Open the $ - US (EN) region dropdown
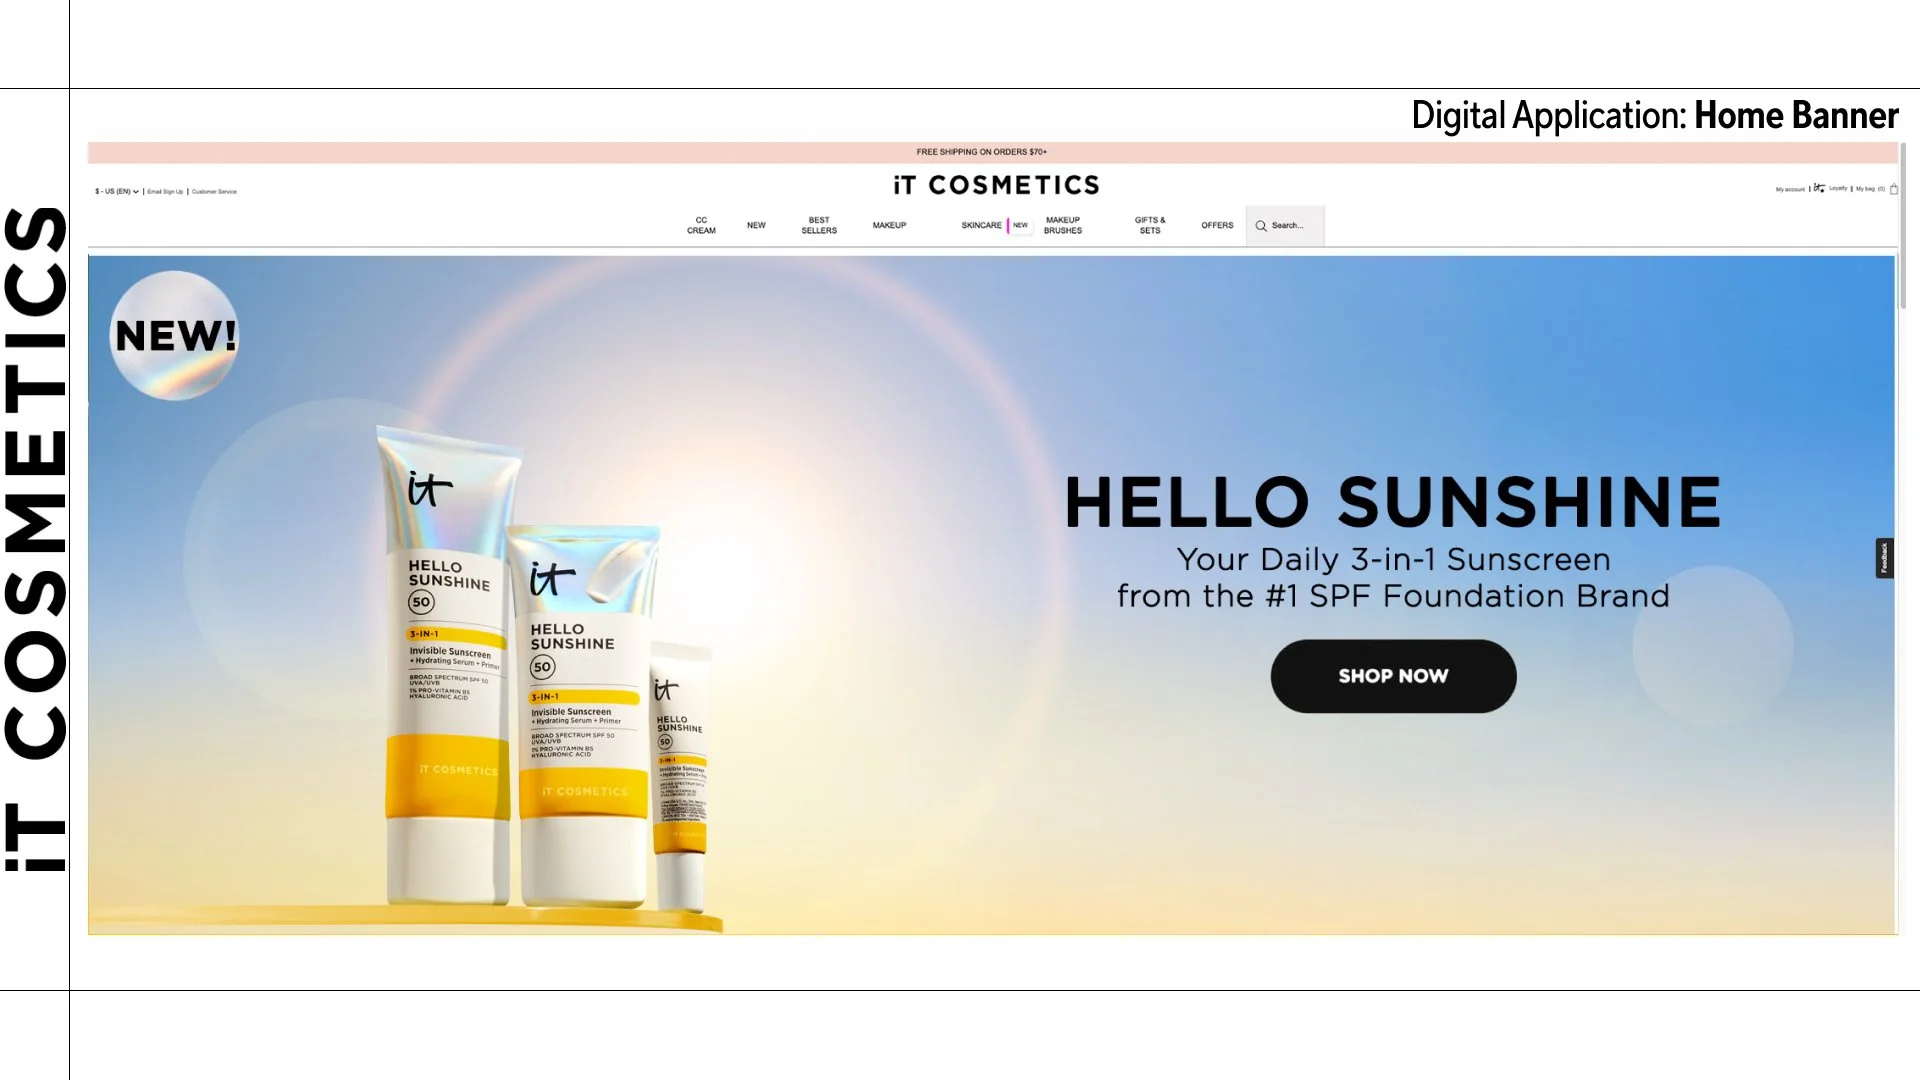Viewport: 1920px width, 1080px height. tap(117, 191)
